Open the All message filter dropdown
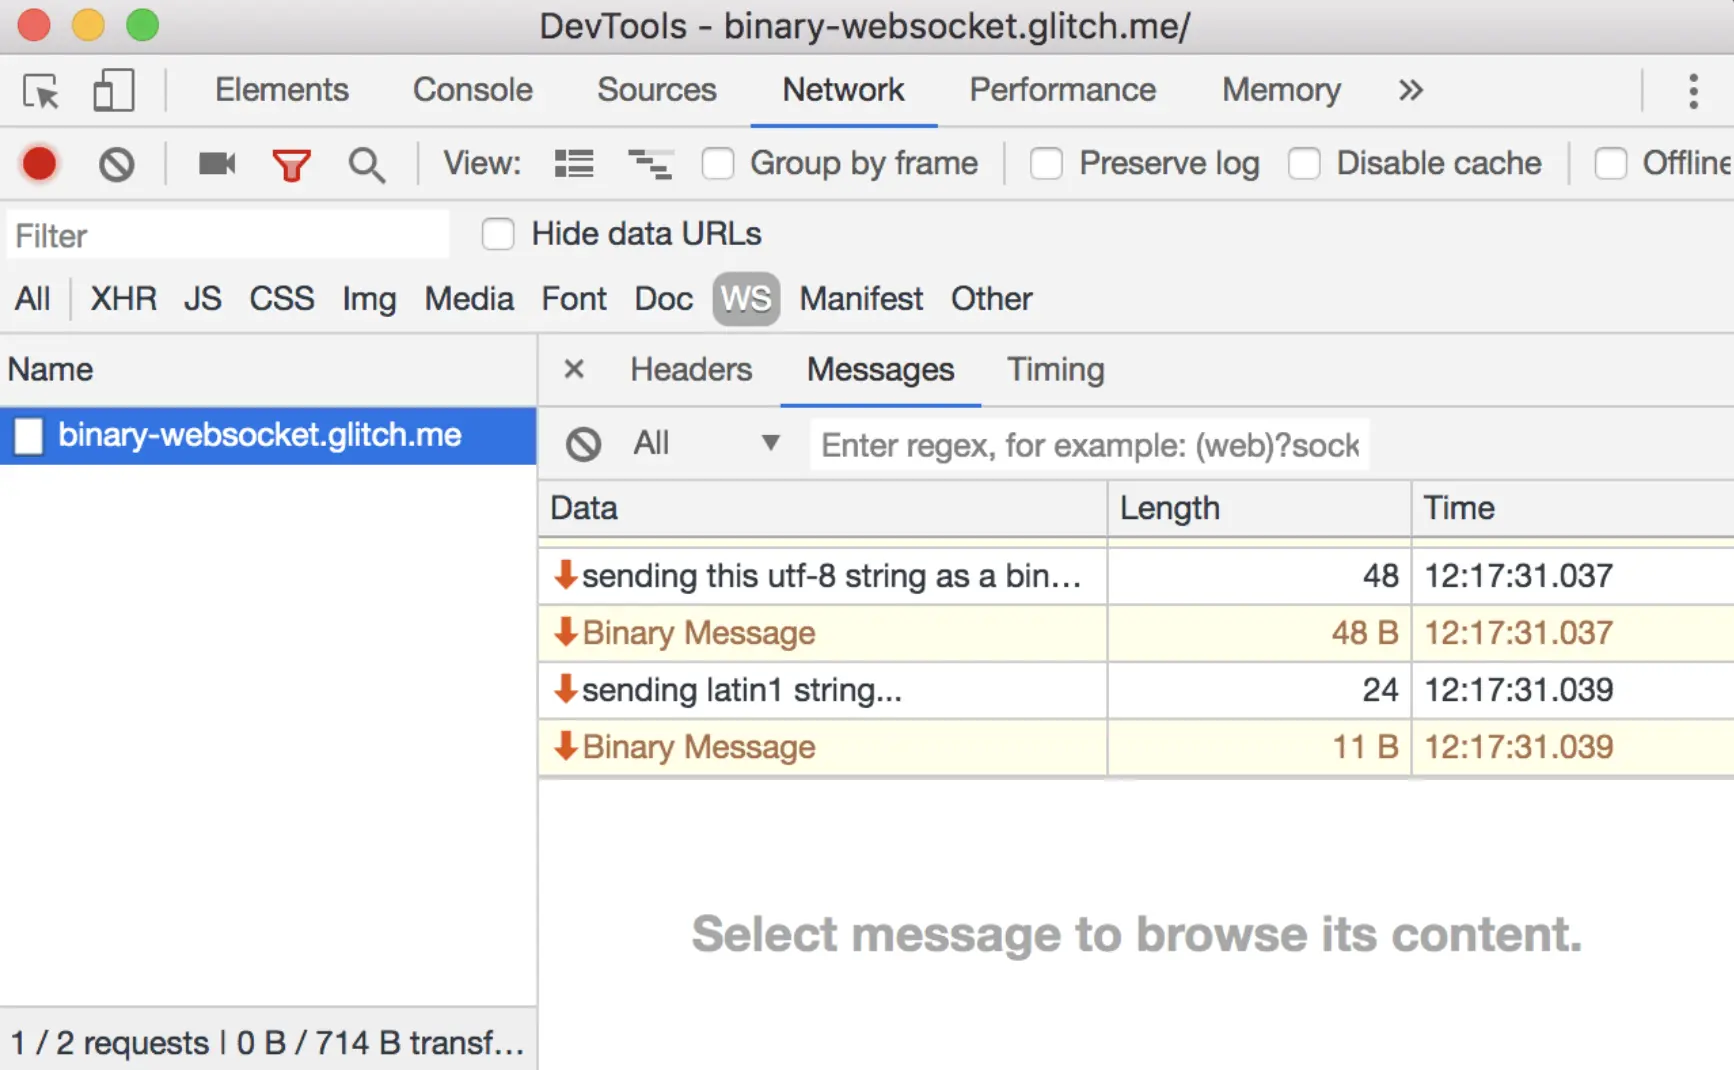Viewport: 1734px width, 1070px height. tap(706, 443)
